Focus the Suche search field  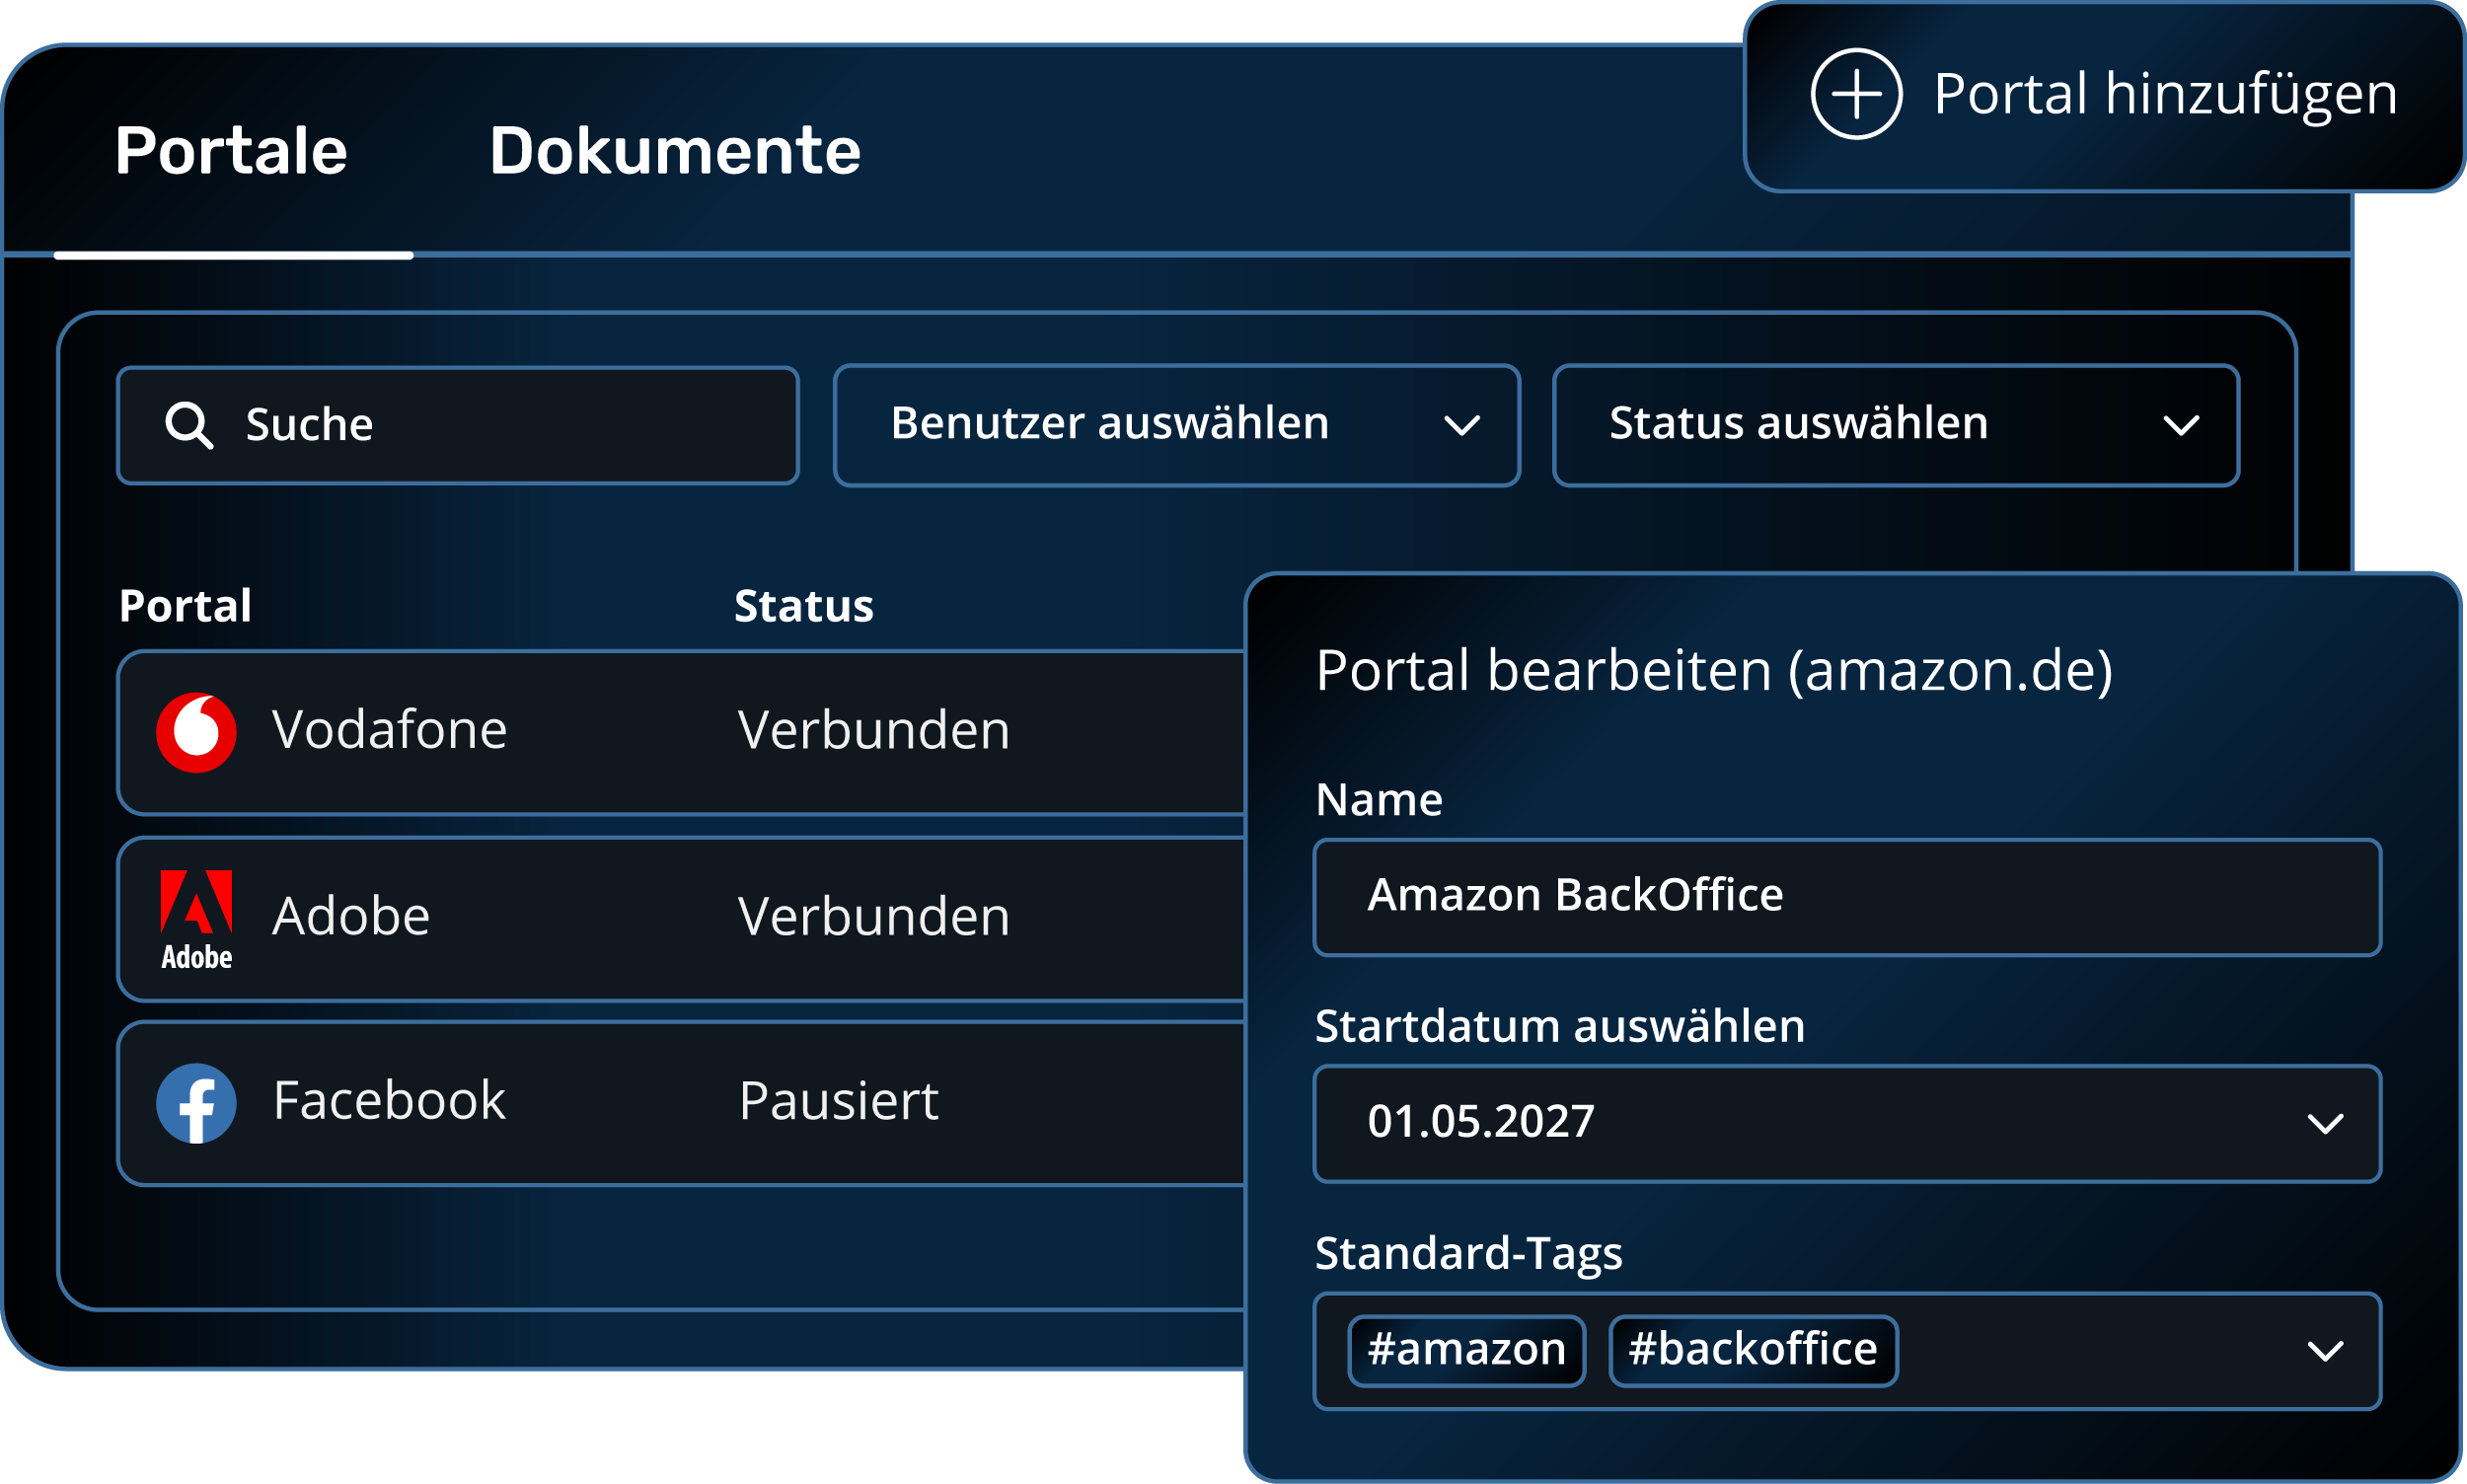458,426
